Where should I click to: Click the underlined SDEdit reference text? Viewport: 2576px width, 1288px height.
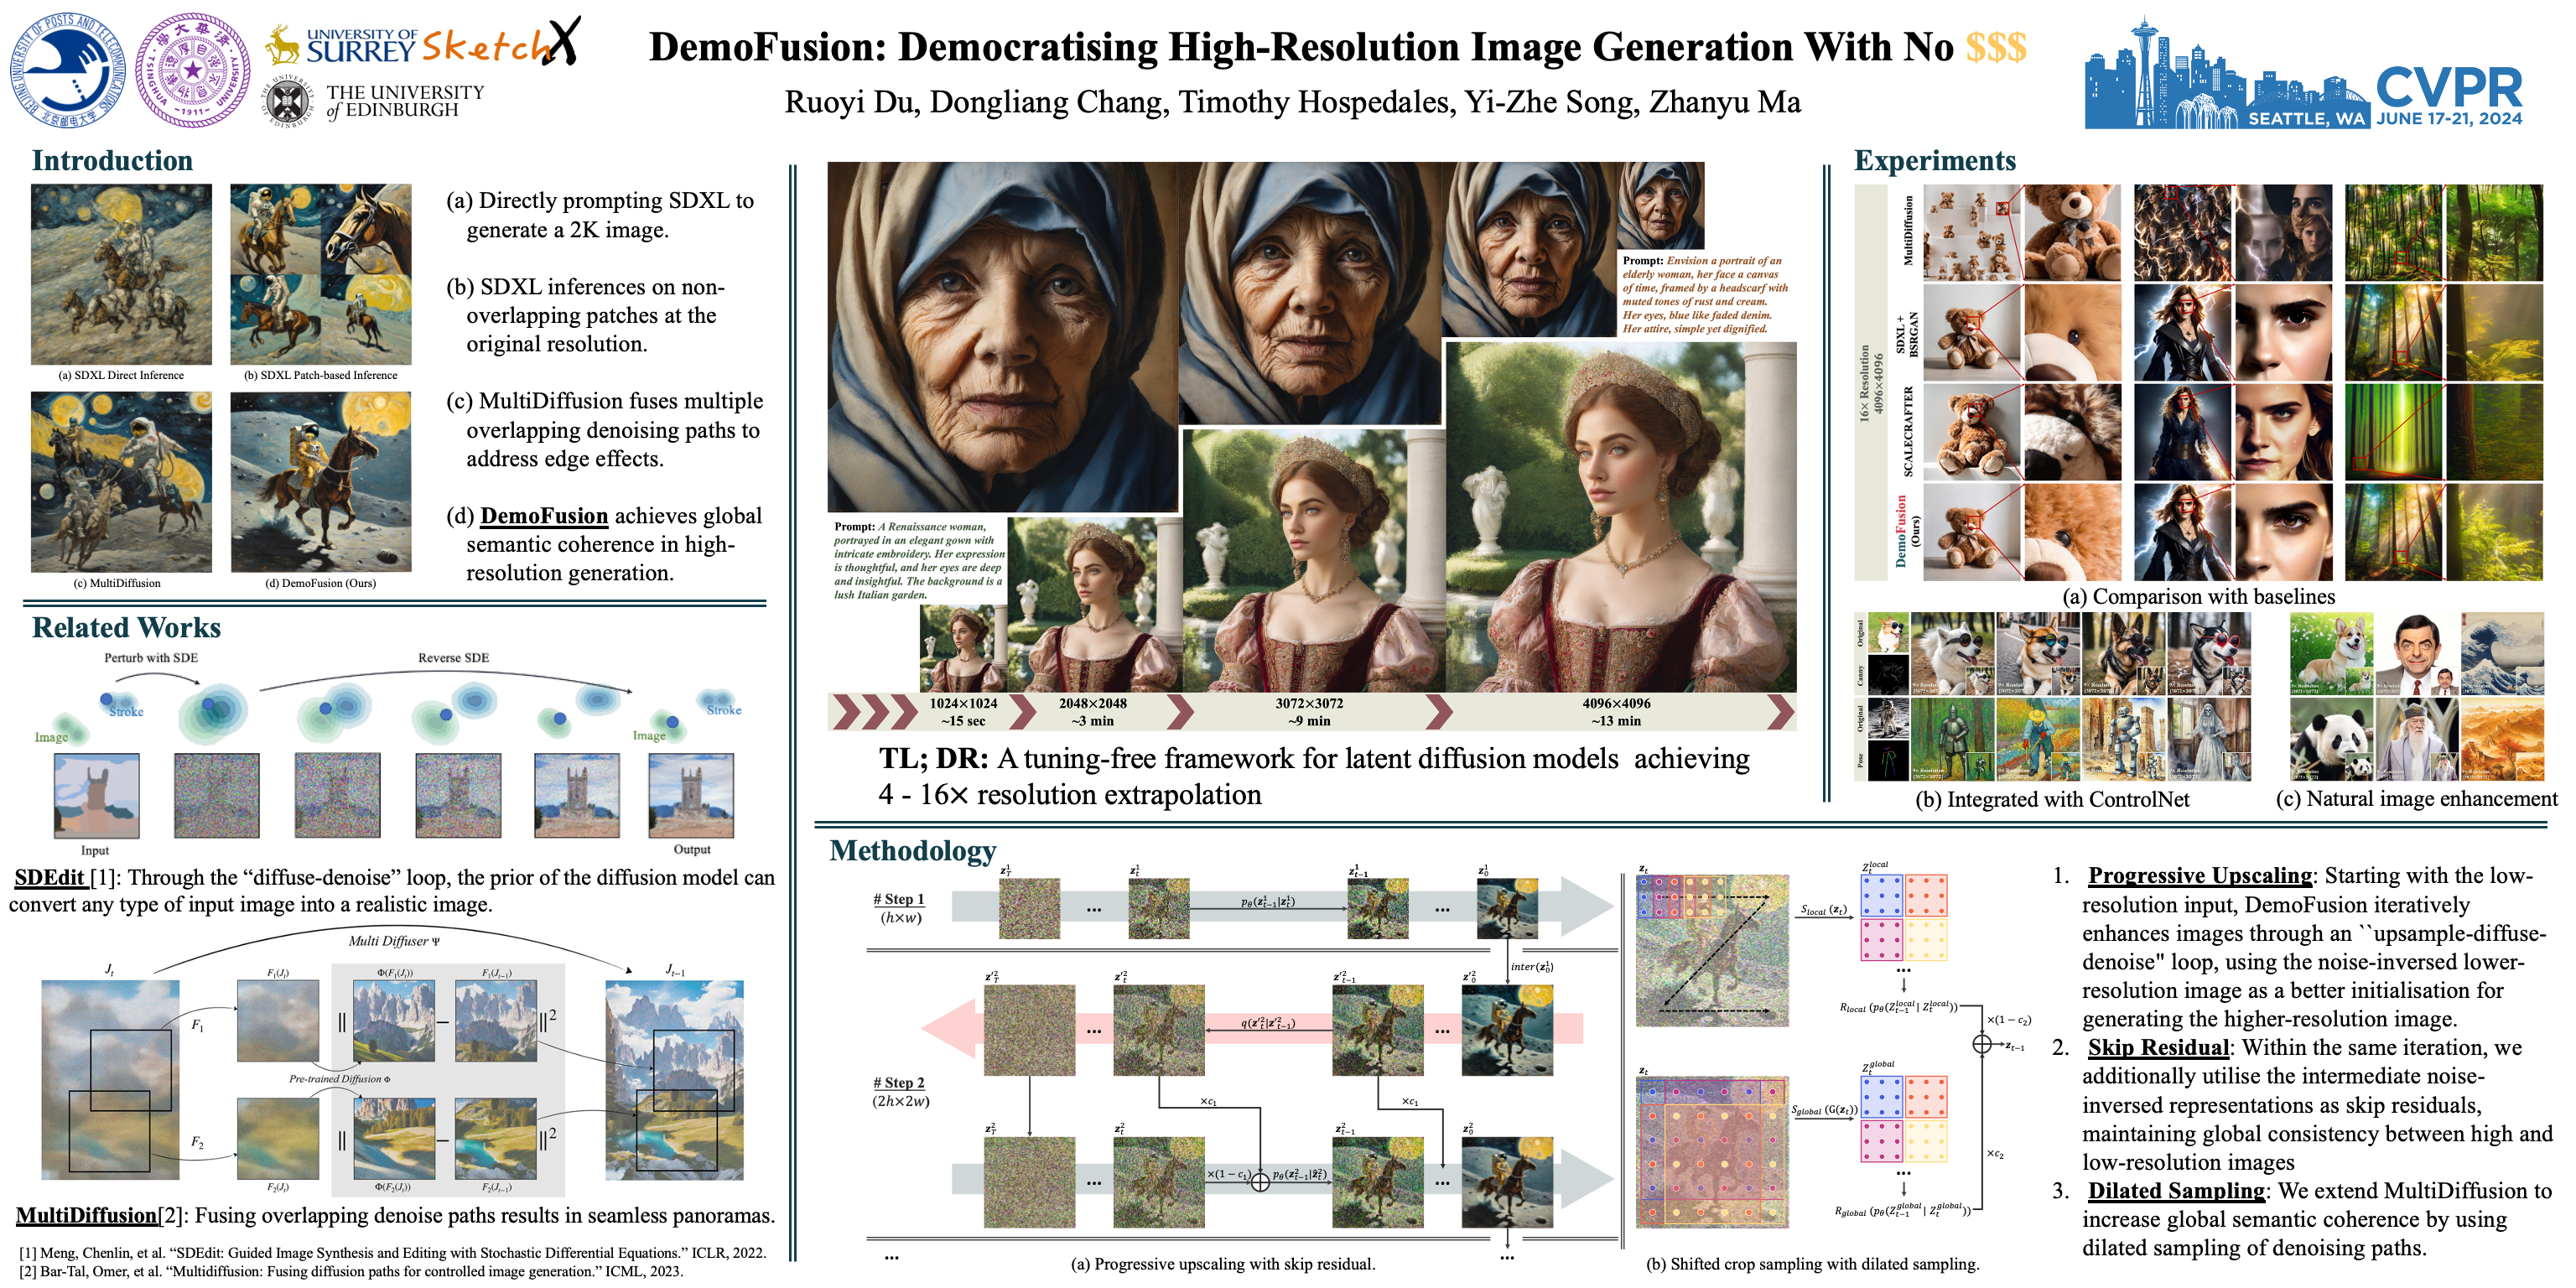(49, 877)
